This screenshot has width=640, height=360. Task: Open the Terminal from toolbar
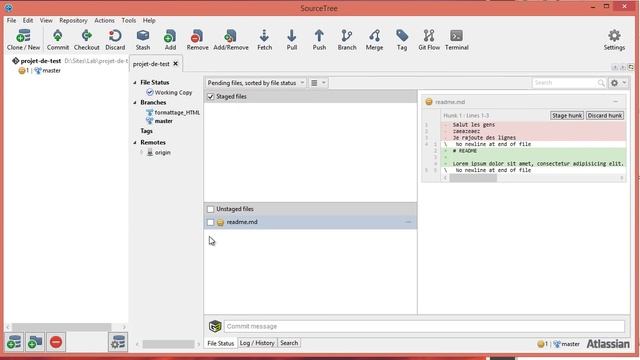pyautogui.click(x=456, y=40)
